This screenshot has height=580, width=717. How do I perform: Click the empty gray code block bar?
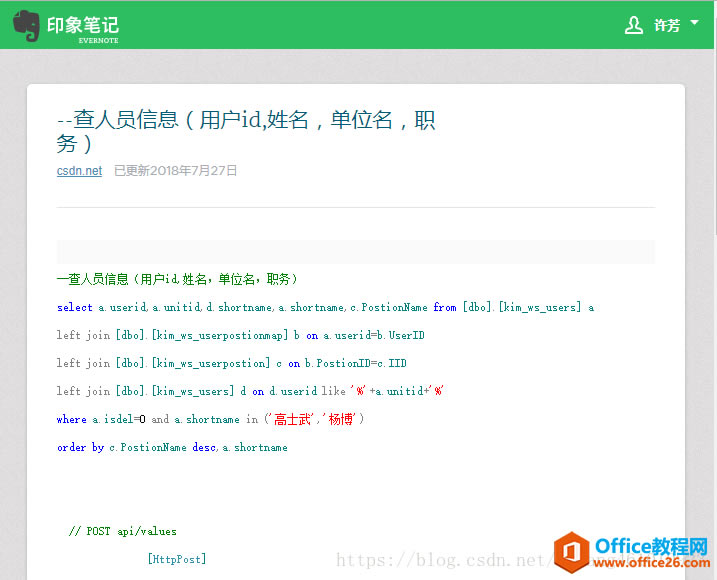(356, 252)
